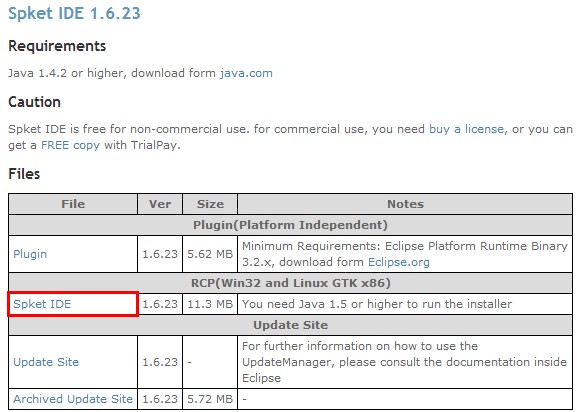Download the Archived Update Site file
Image resolution: width=577 pixels, height=412 pixels.
click(73, 399)
